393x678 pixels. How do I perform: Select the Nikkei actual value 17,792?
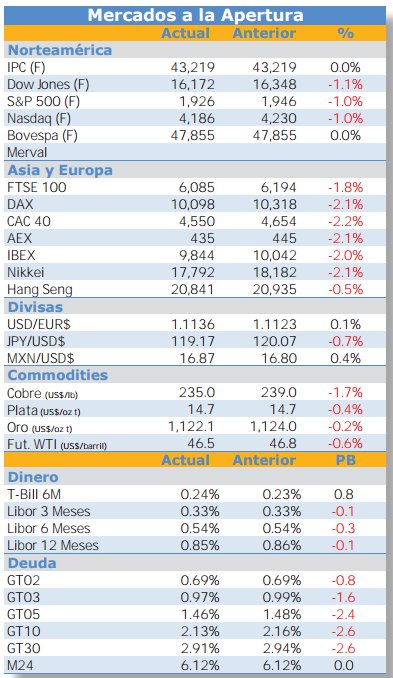point(193,272)
